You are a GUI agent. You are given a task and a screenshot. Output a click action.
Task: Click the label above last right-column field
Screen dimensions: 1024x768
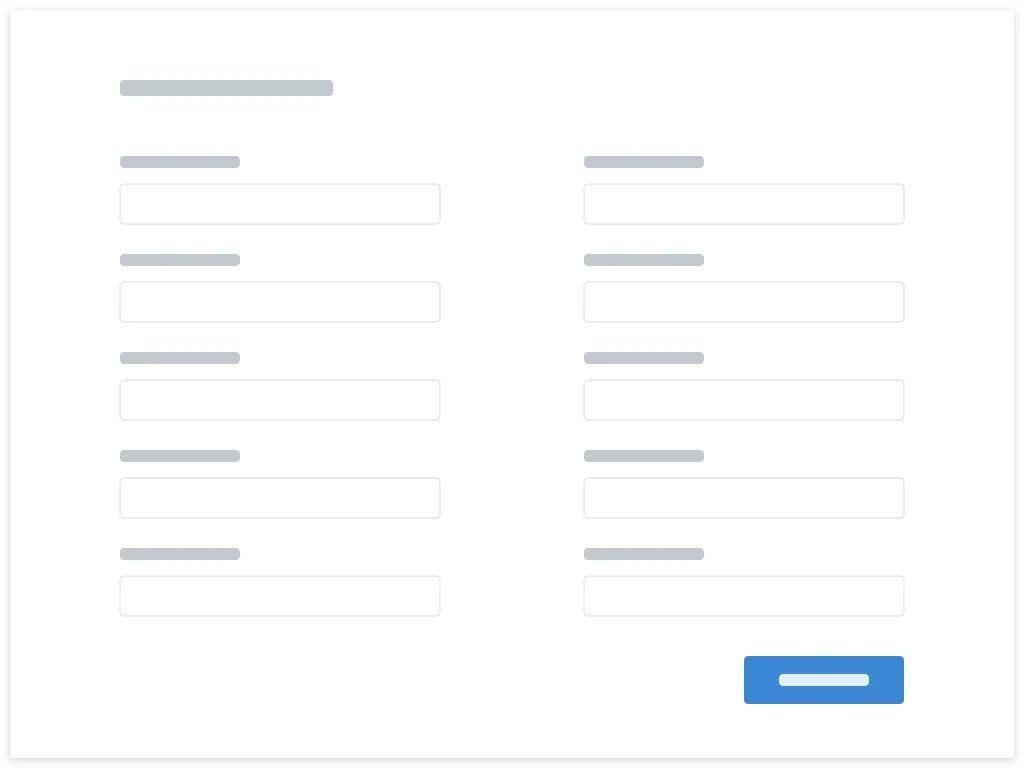tap(644, 554)
